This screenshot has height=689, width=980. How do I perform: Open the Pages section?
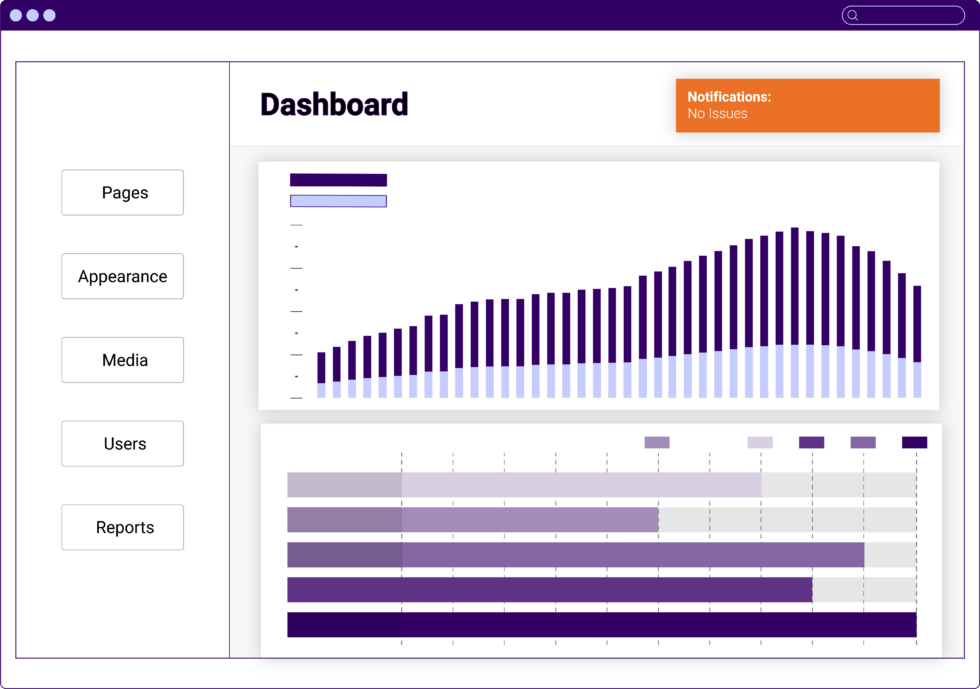coord(123,193)
